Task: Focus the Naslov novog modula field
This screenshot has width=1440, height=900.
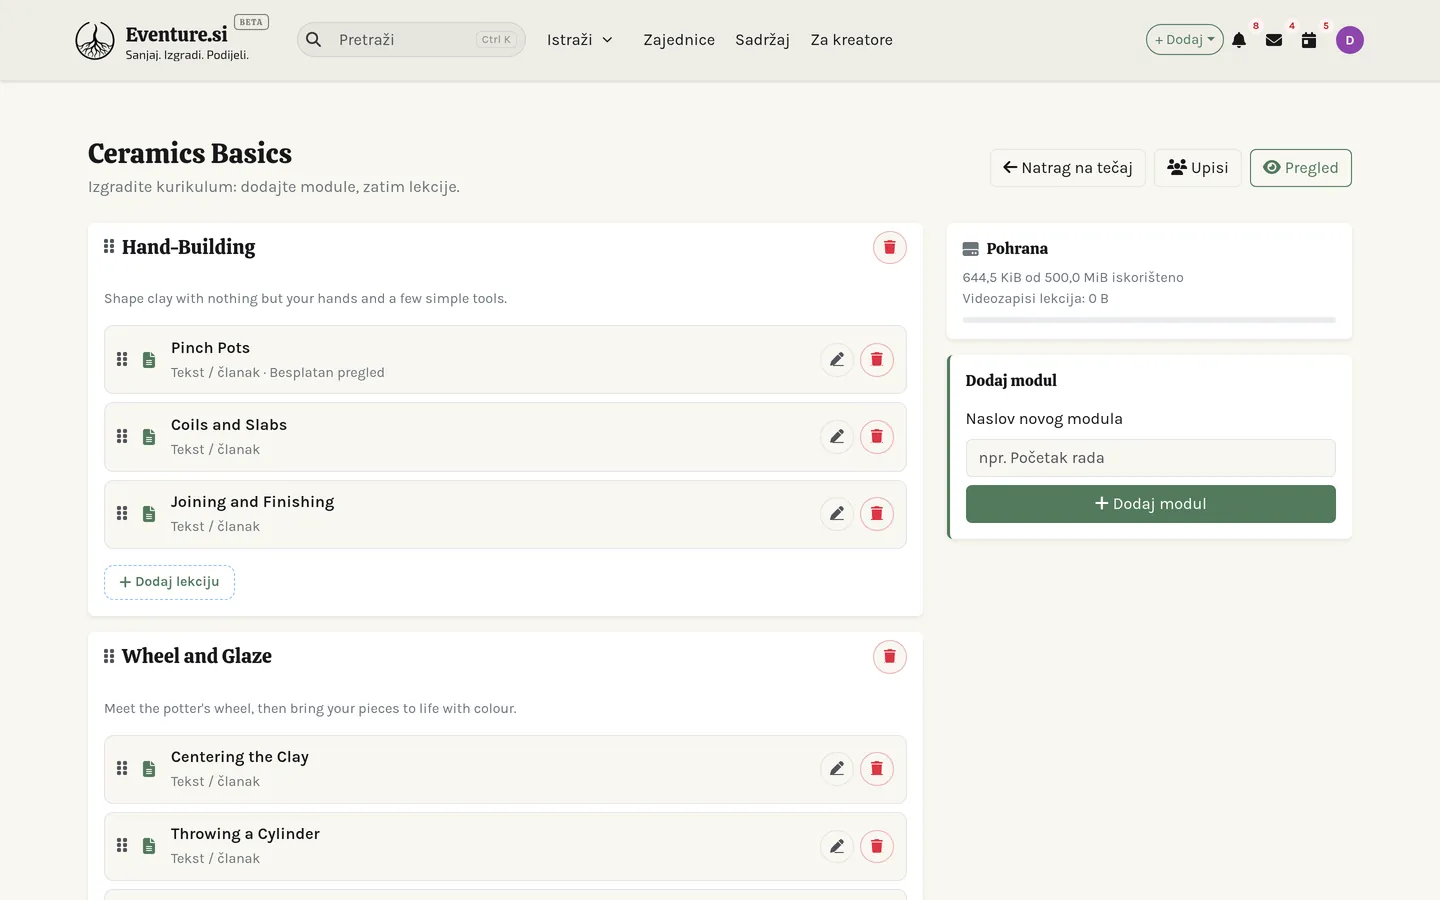Action: tap(1151, 458)
